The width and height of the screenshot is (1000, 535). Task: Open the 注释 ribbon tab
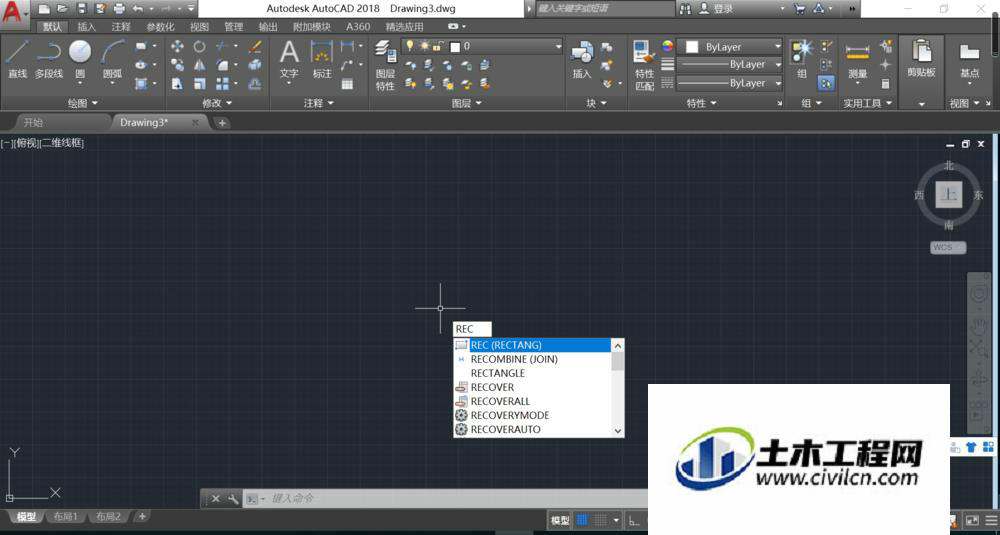click(121, 27)
